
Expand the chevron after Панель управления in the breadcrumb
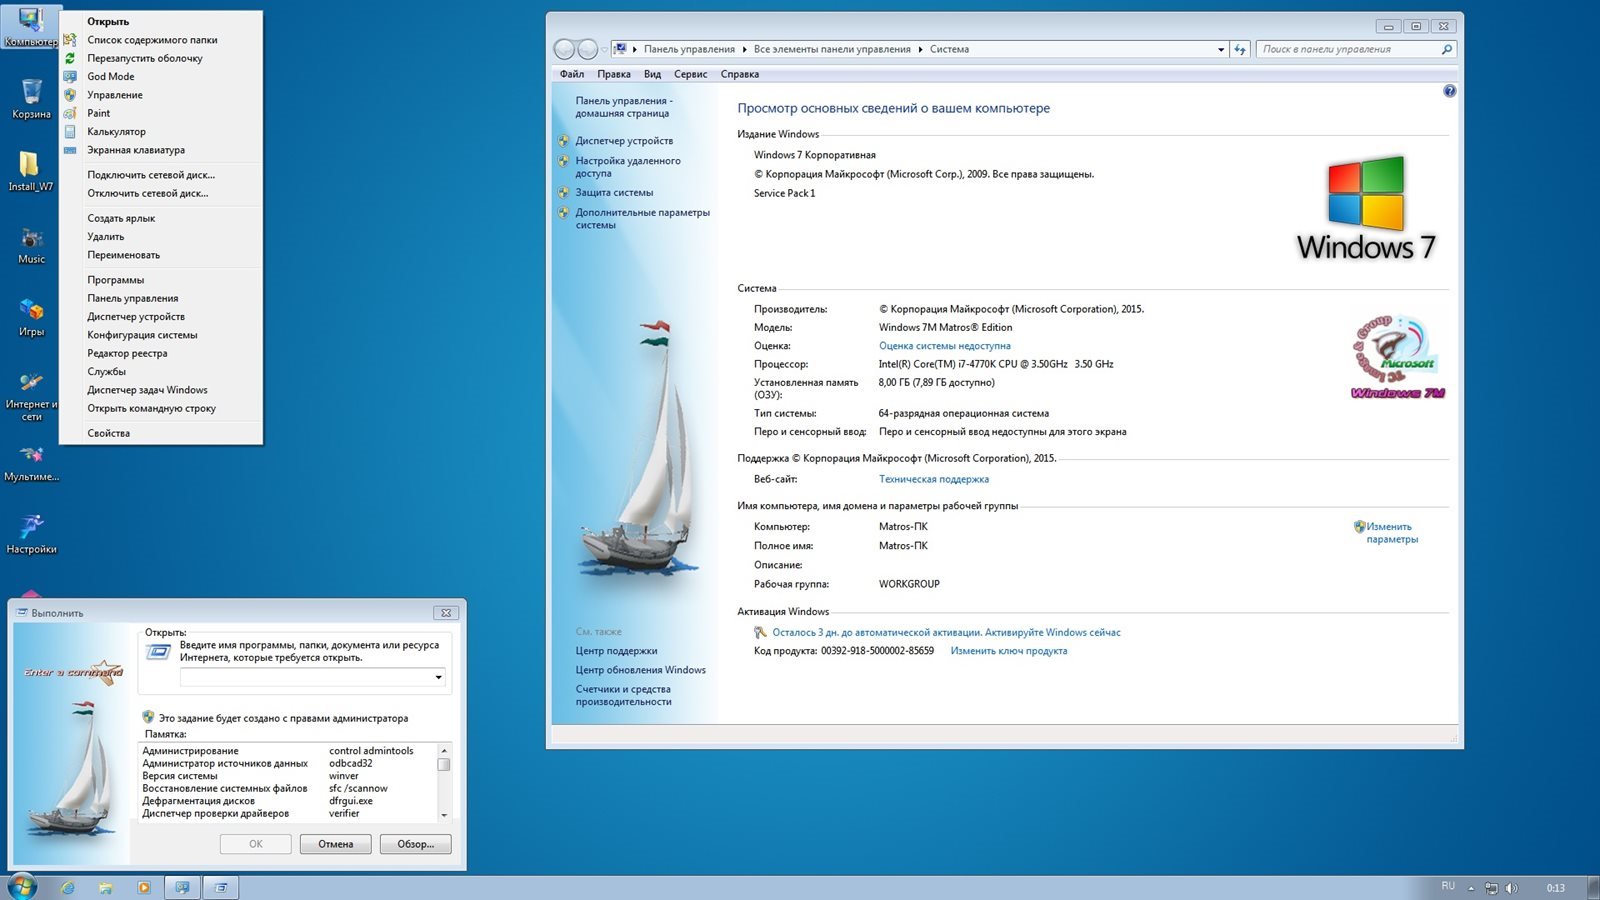744,49
